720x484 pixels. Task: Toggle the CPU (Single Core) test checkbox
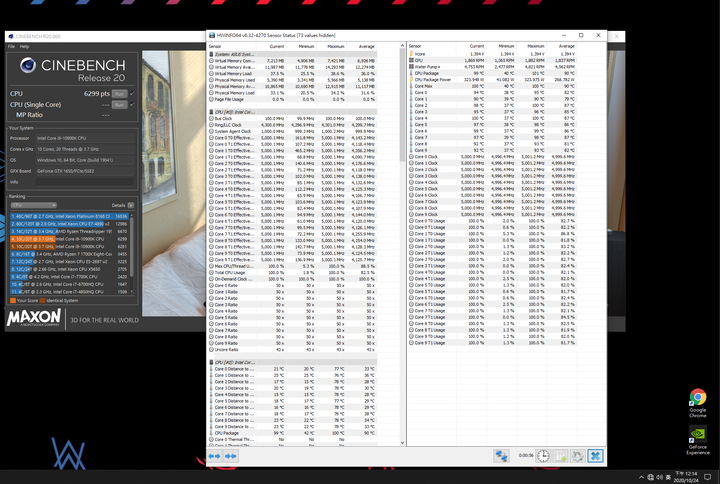(132, 104)
